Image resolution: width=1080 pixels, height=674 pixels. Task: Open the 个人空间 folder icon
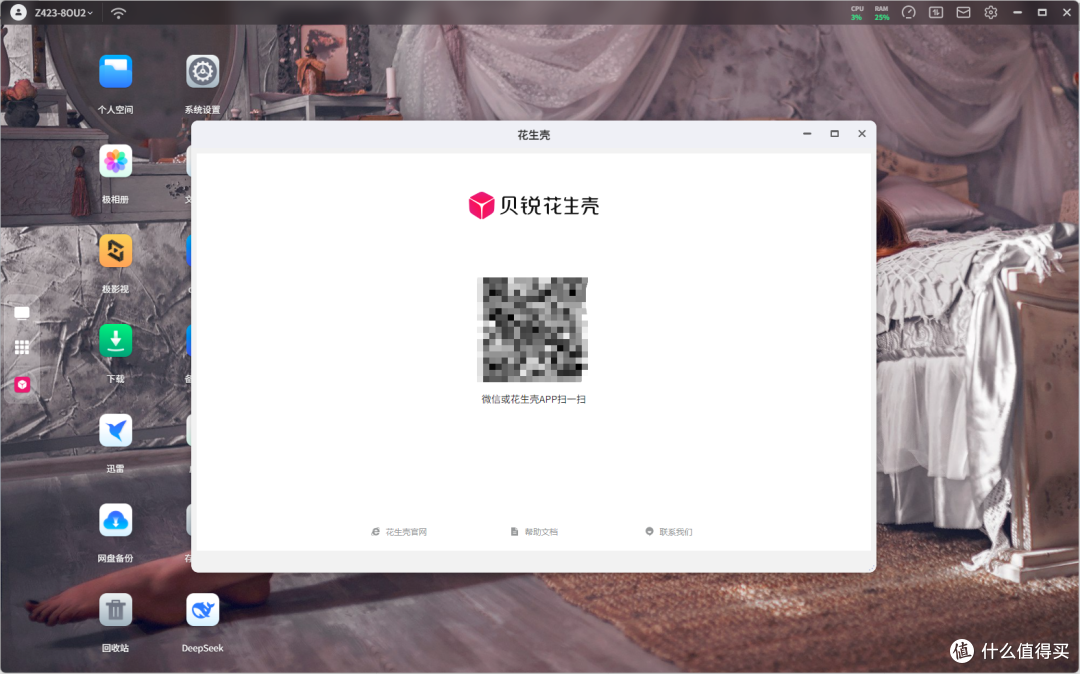pyautogui.click(x=115, y=72)
